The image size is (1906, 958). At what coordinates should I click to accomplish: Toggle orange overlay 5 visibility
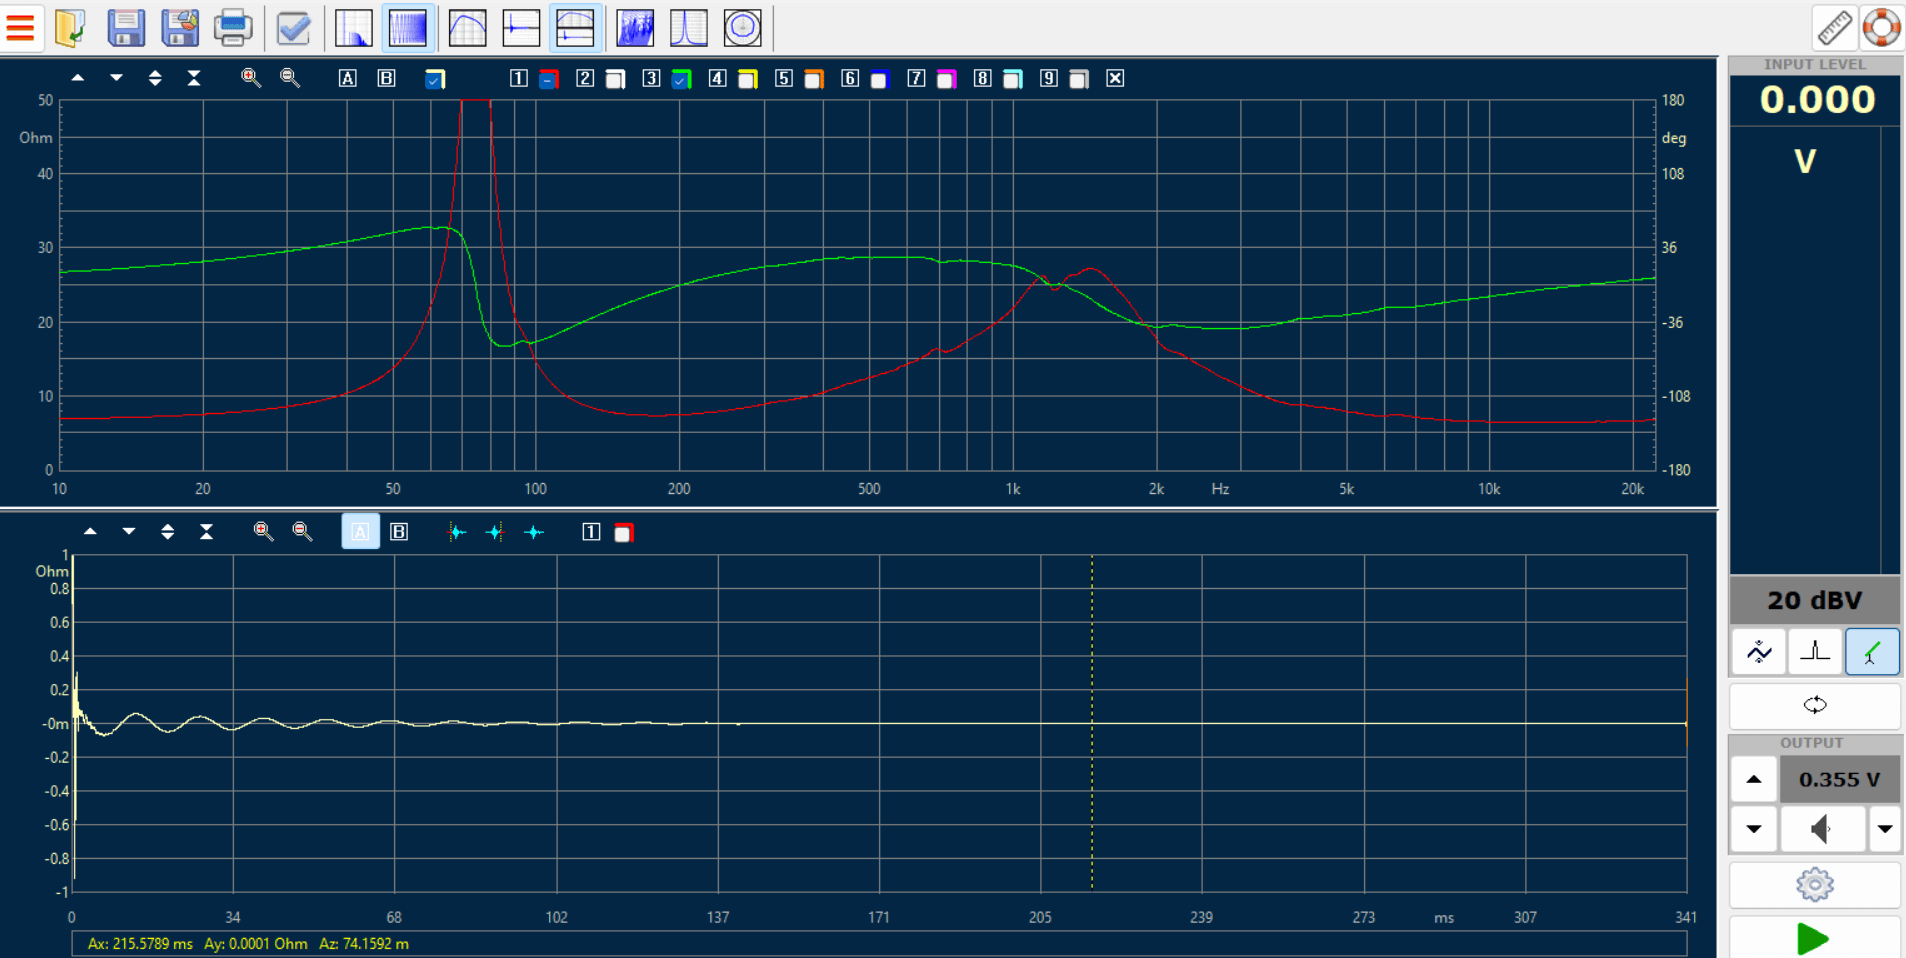tap(814, 79)
